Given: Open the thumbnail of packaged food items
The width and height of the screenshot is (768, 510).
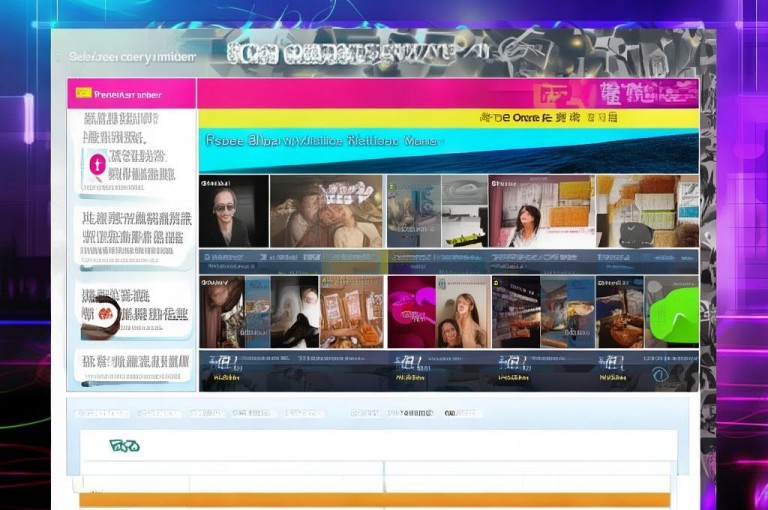Looking at the screenshot, I should point(352,312).
